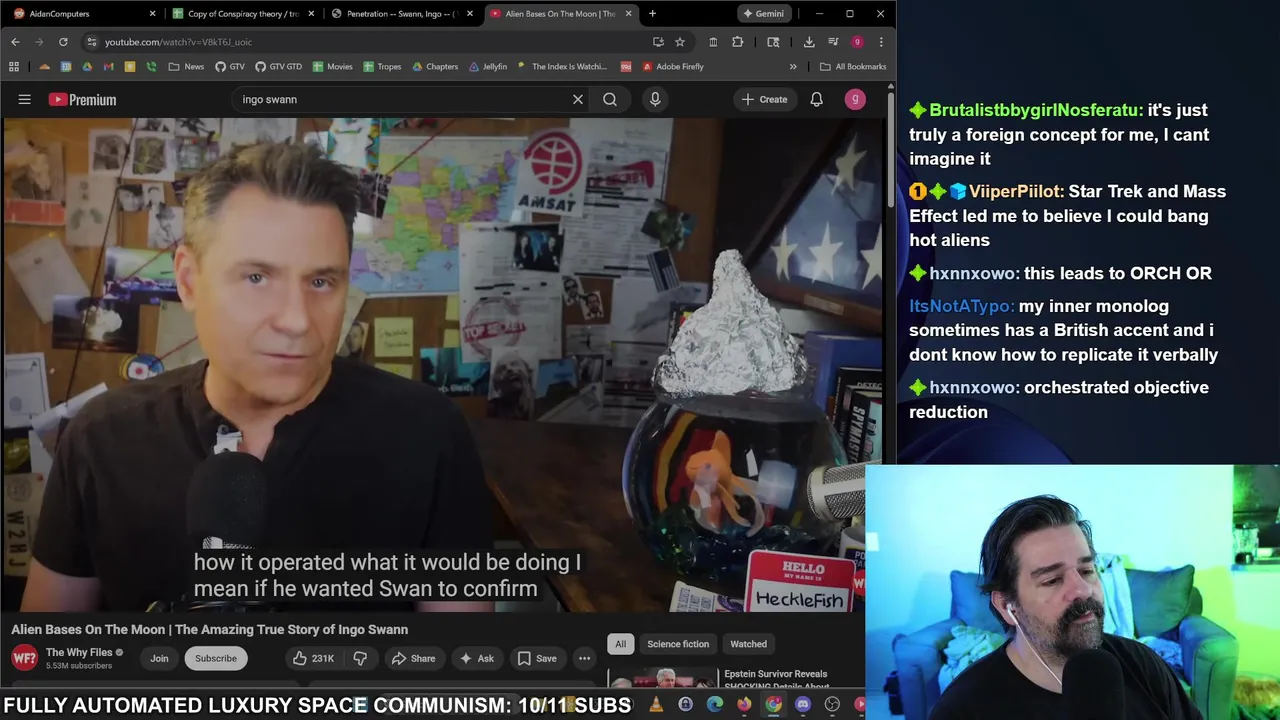Join The Why Files channel membership
This screenshot has width=1280, height=720.
click(159, 658)
